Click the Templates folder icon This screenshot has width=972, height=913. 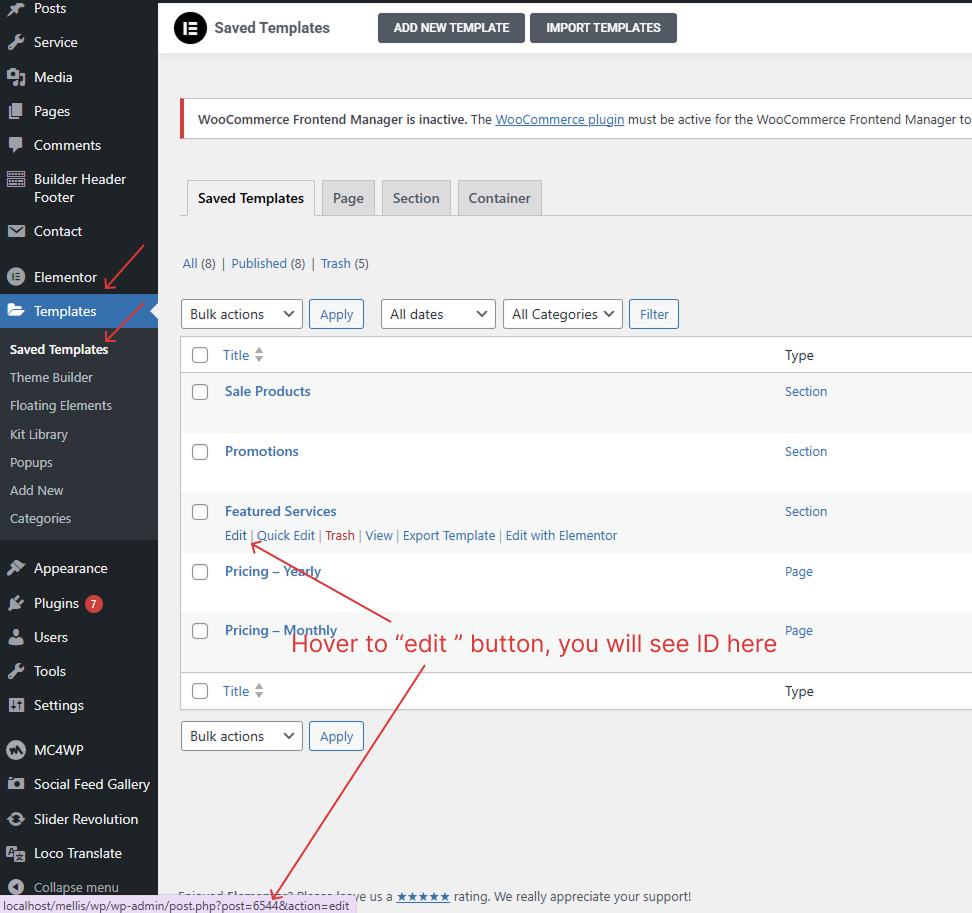click(16, 311)
